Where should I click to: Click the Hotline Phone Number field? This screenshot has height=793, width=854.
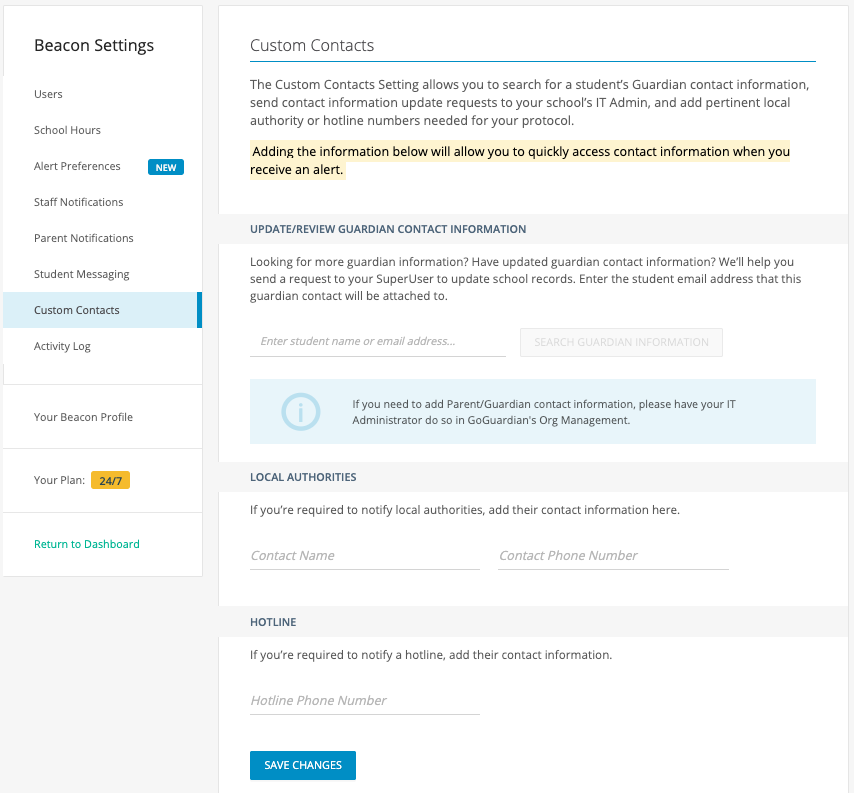364,701
